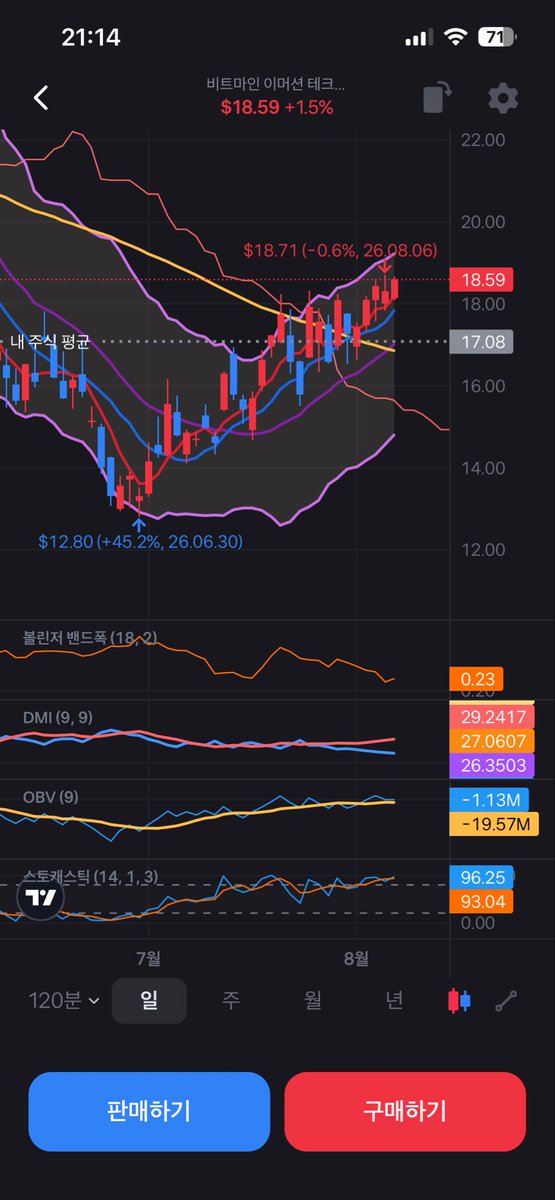Screen dimensions: 555x1200
Task: Select the 일 (daily) tab
Action: 149,1000
